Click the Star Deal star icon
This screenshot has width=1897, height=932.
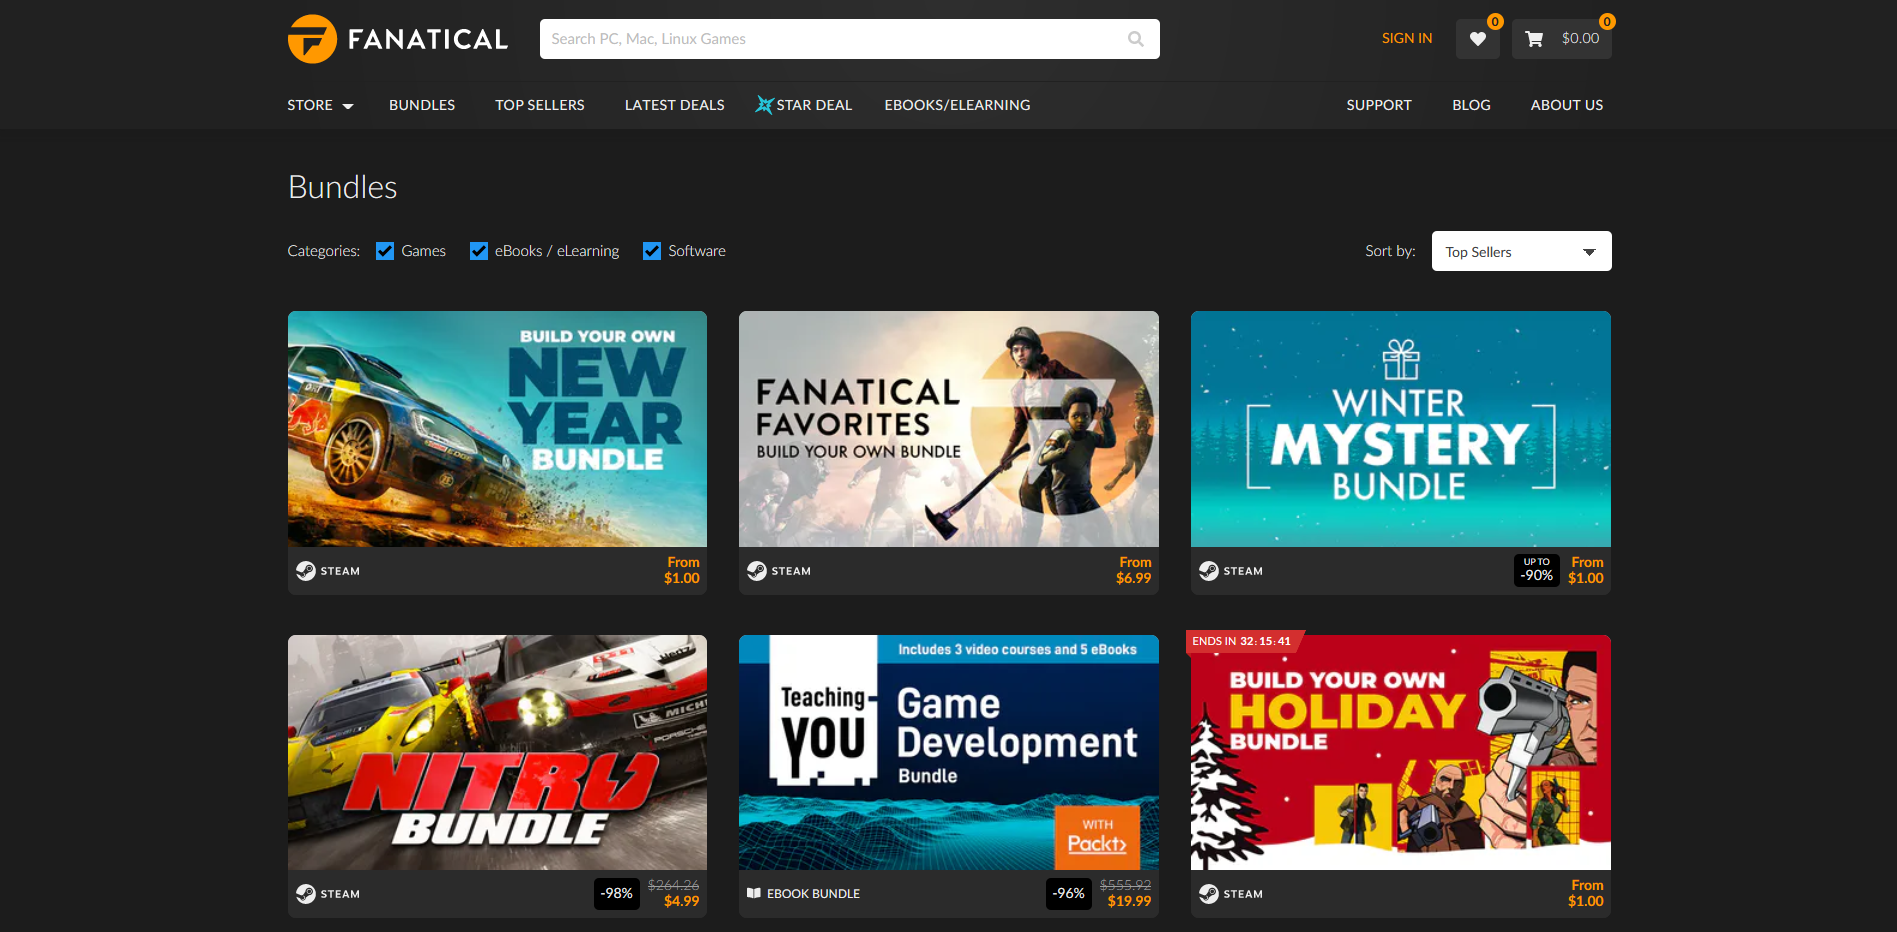coord(764,105)
